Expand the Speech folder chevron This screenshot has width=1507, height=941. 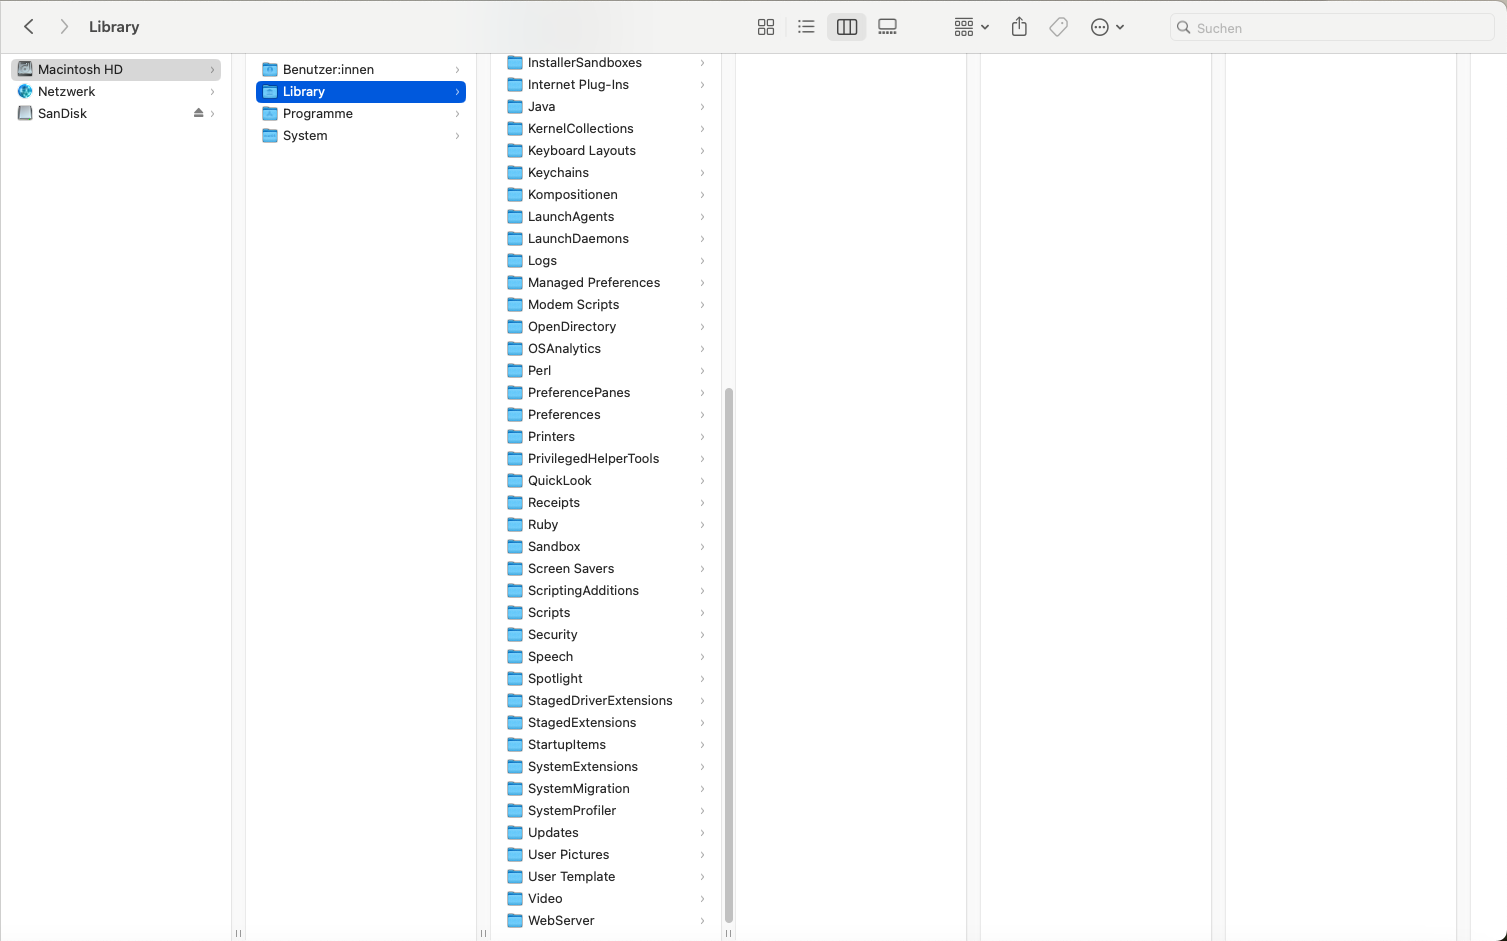pos(702,656)
